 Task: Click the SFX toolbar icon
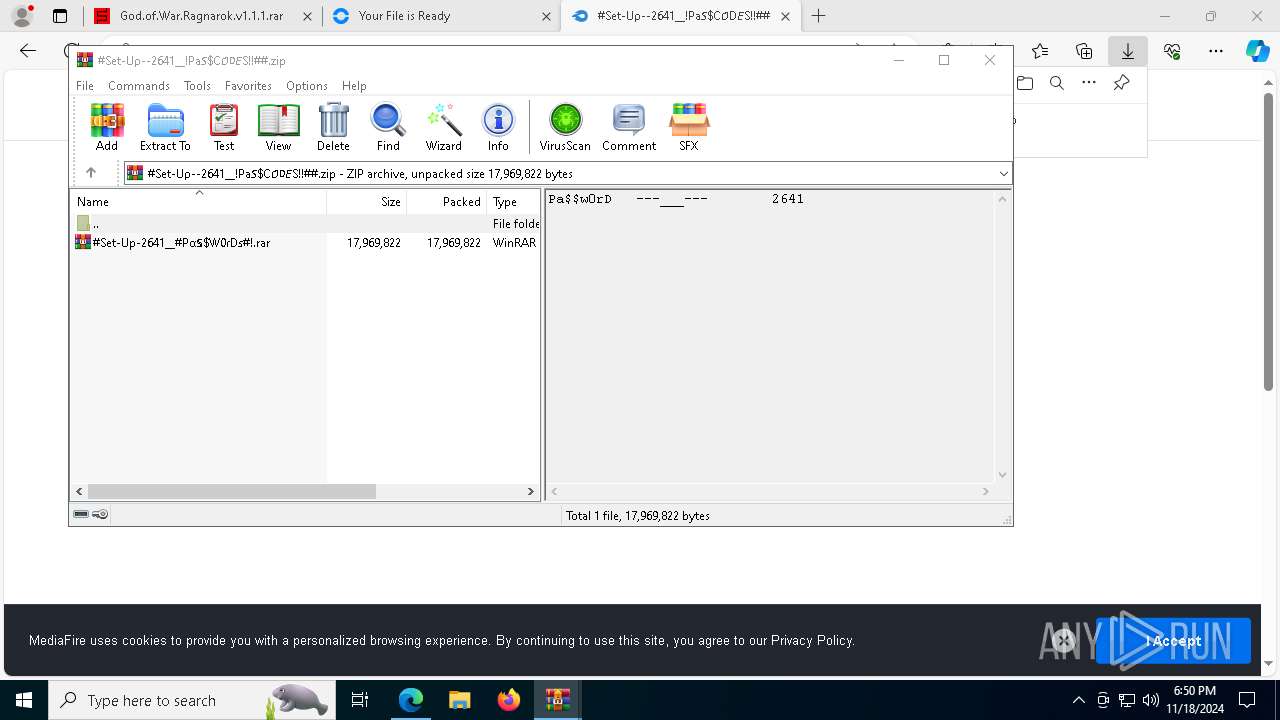point(689,127)
